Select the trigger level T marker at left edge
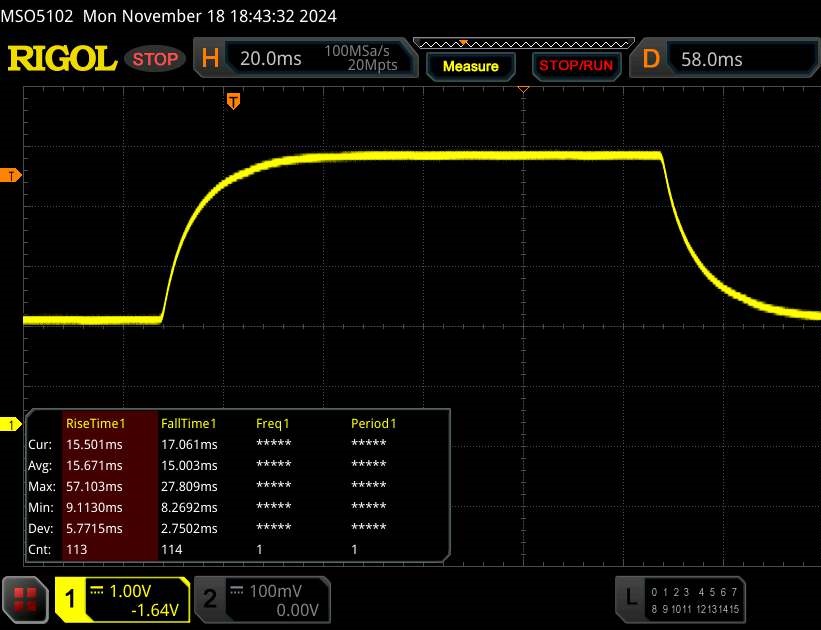The image size is (821, 630). (10, 175)
